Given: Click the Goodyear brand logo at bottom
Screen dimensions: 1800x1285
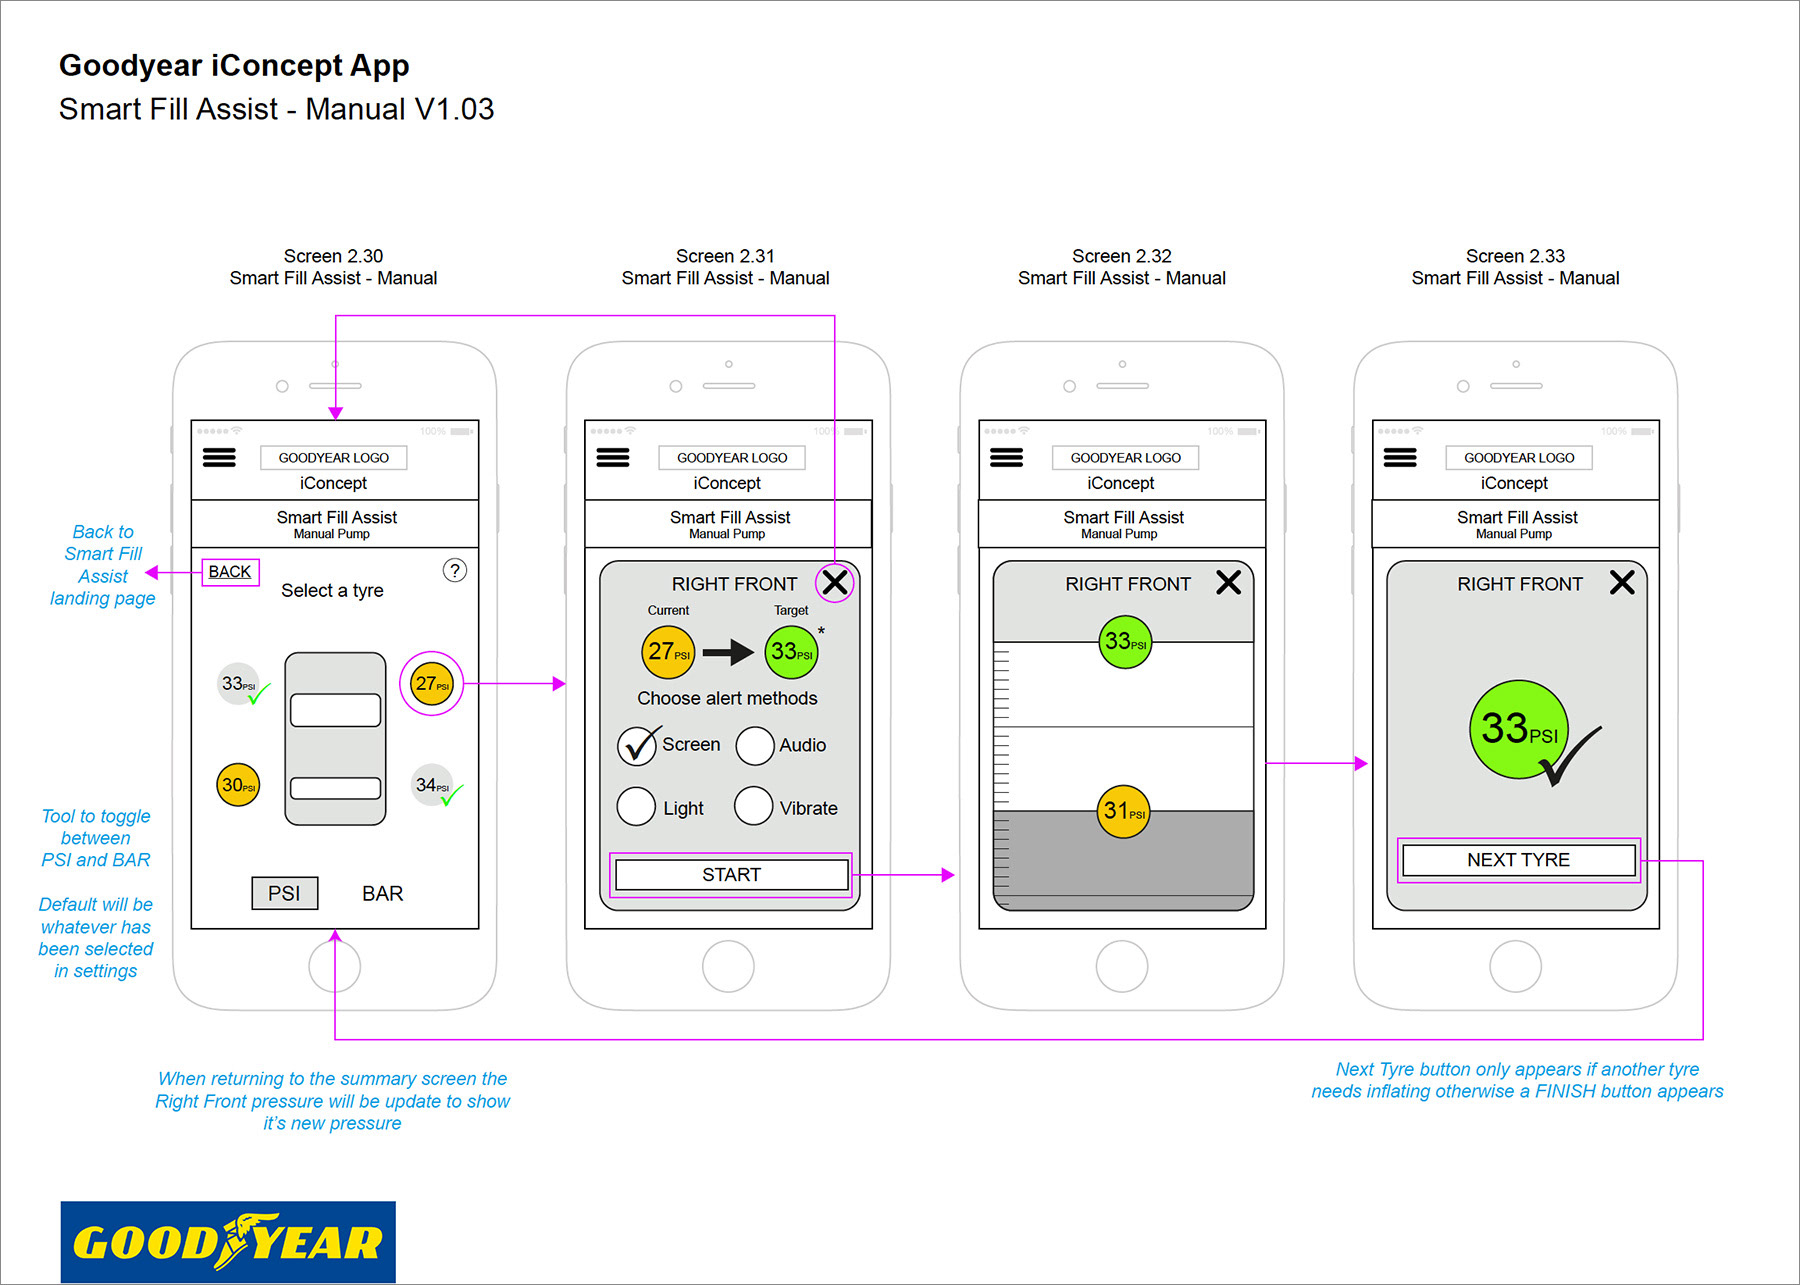Looking at the screenshot, I should tap(228, 1242).
